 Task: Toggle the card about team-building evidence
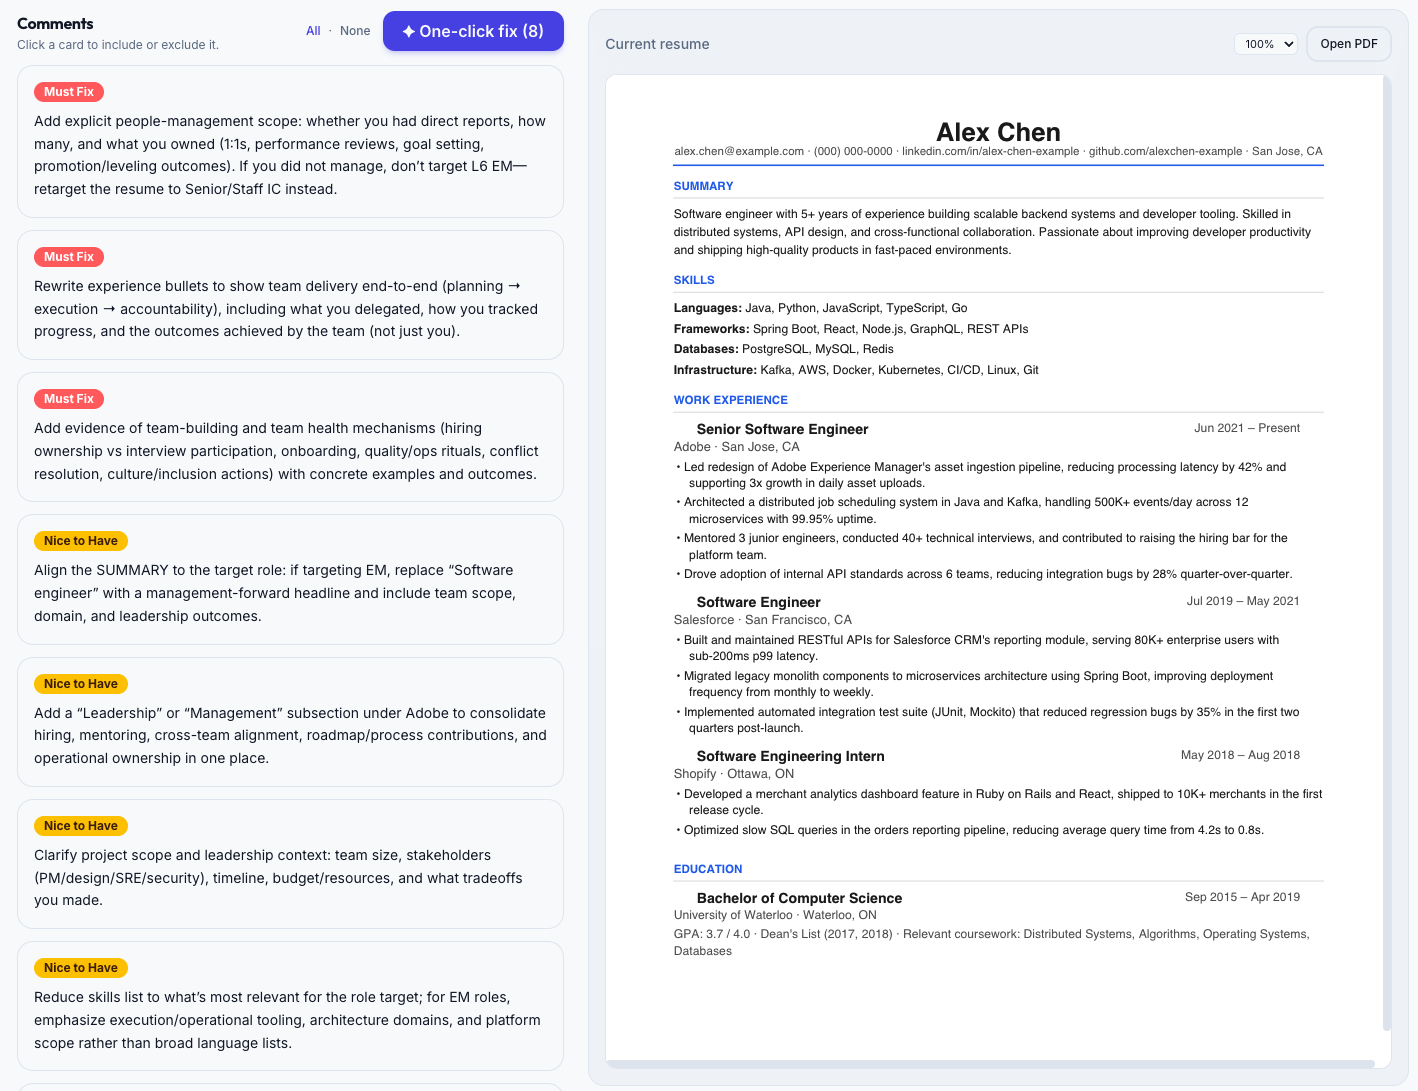[x=290, y=436]
